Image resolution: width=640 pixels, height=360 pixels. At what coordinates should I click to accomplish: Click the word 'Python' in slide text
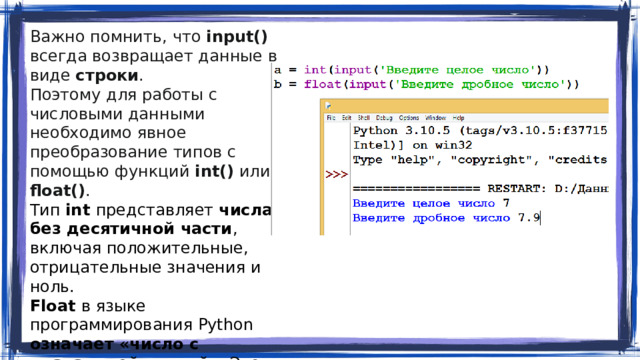226,325
